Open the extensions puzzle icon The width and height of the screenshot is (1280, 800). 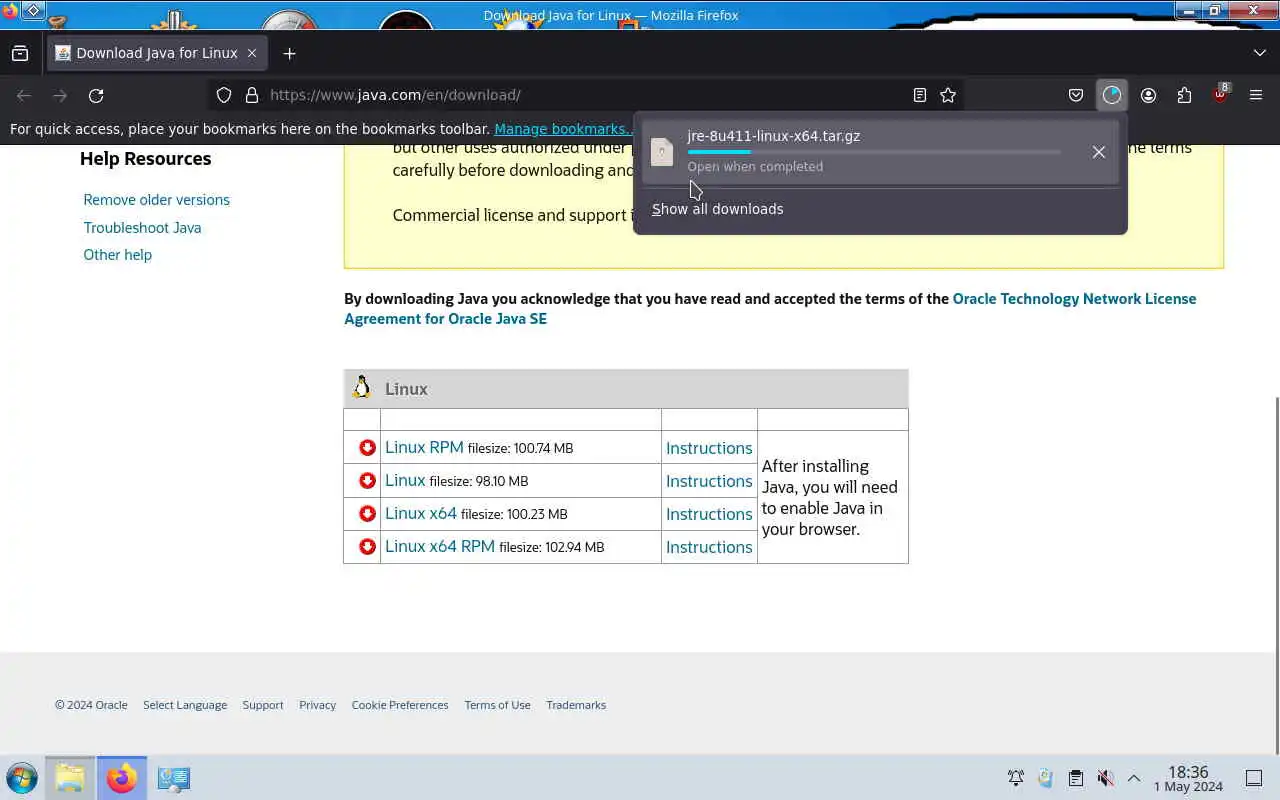click(1184, 95)
